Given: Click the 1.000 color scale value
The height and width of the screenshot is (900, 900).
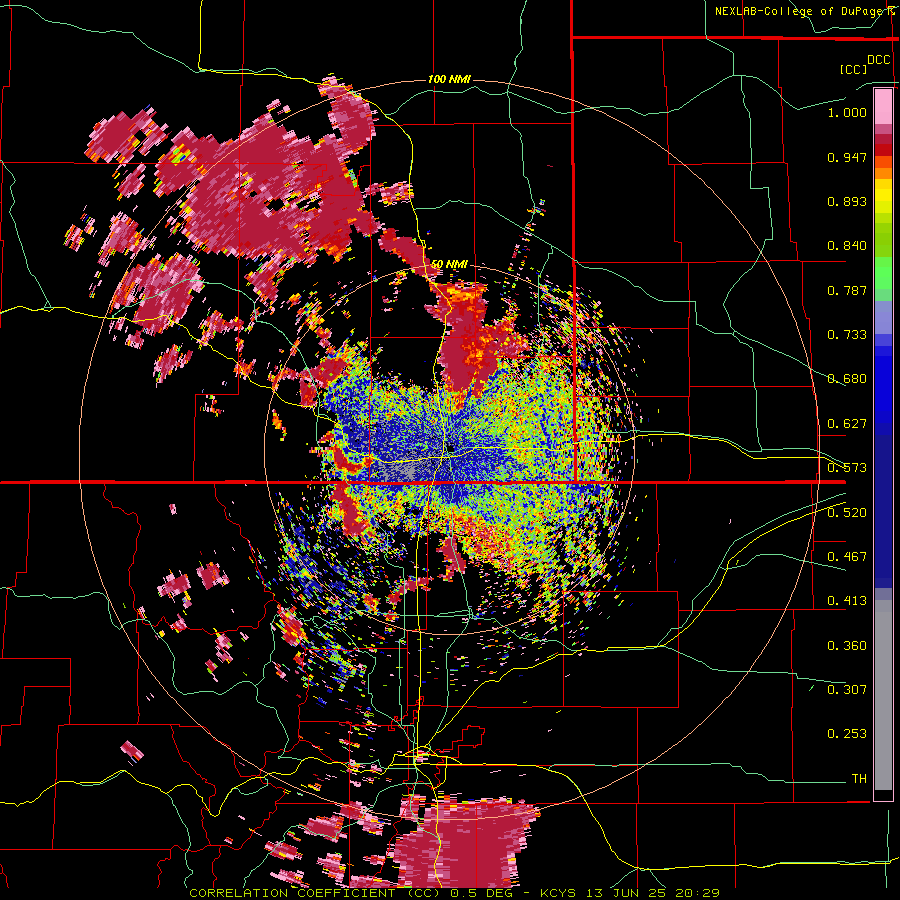Looking at the screenshot, I should pyautogui.click(x=847, y=112).
